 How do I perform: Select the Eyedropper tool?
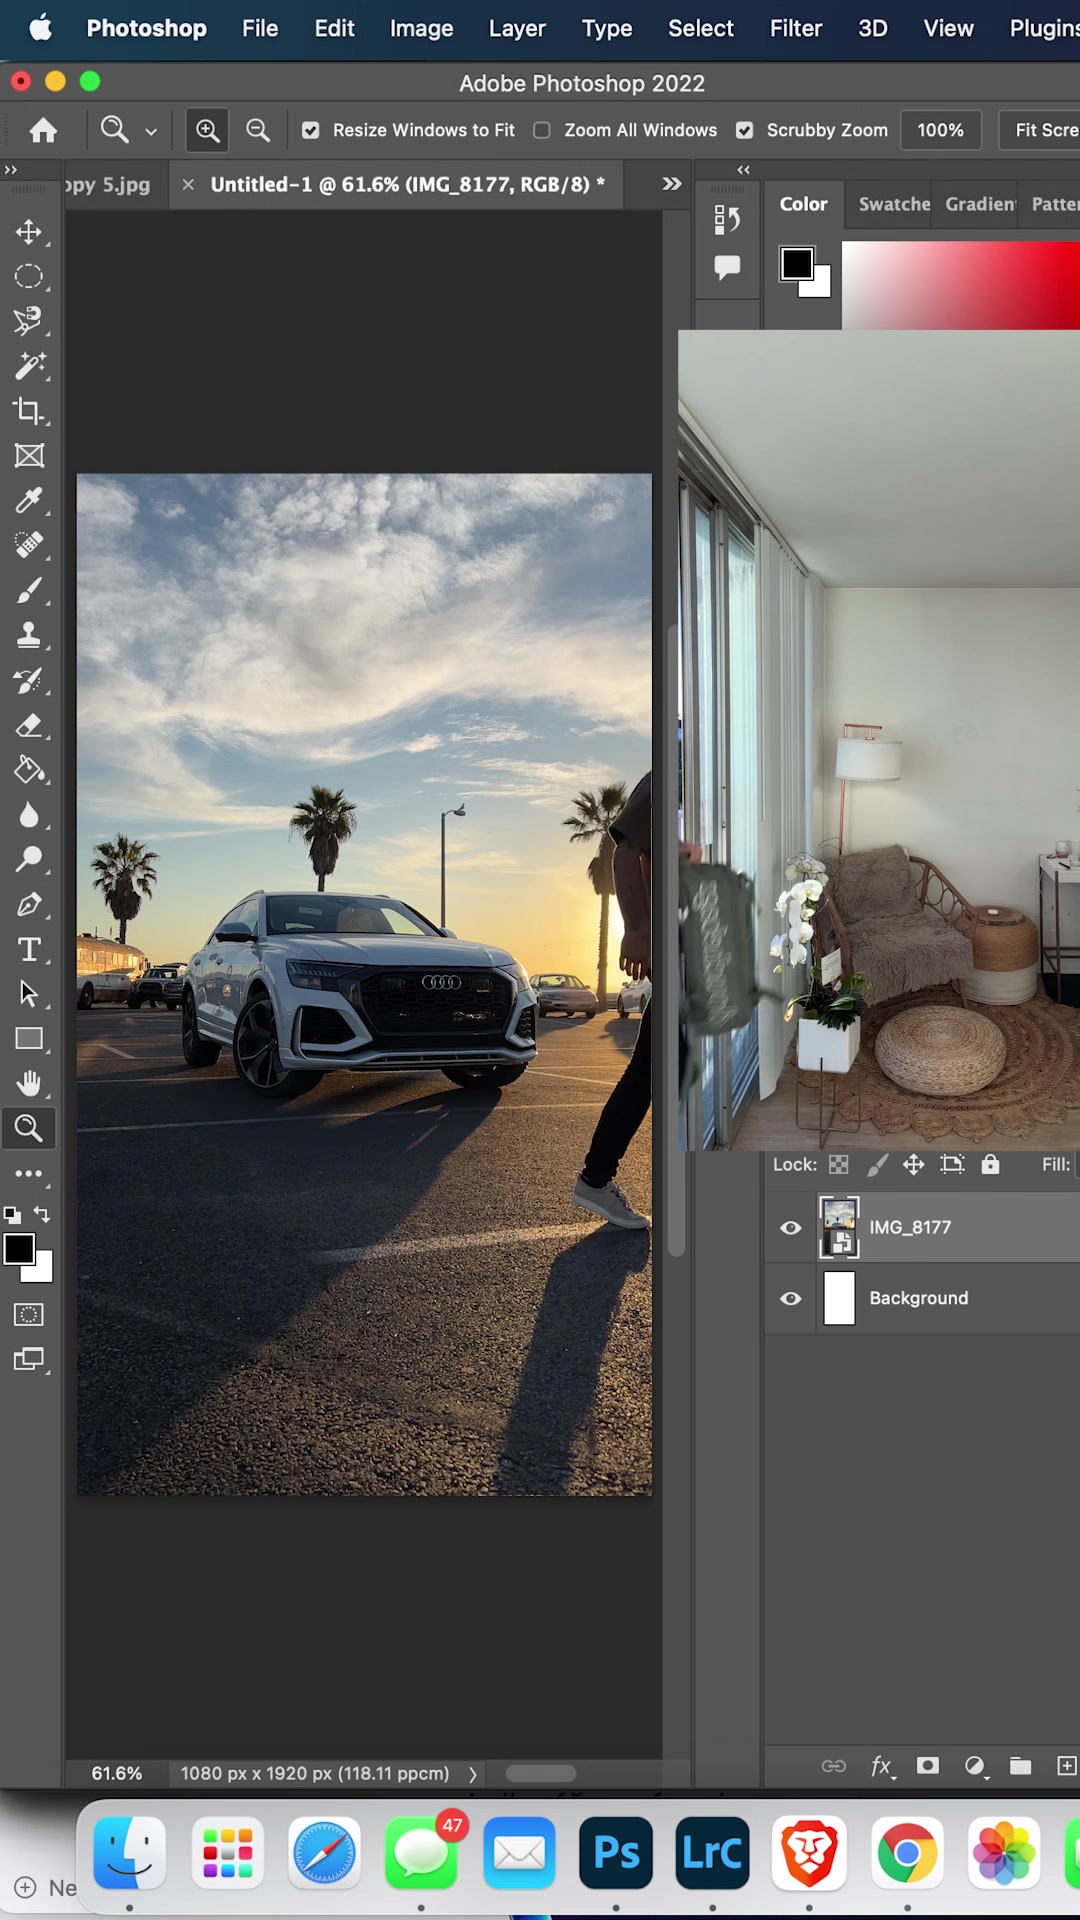coord(28,500)
